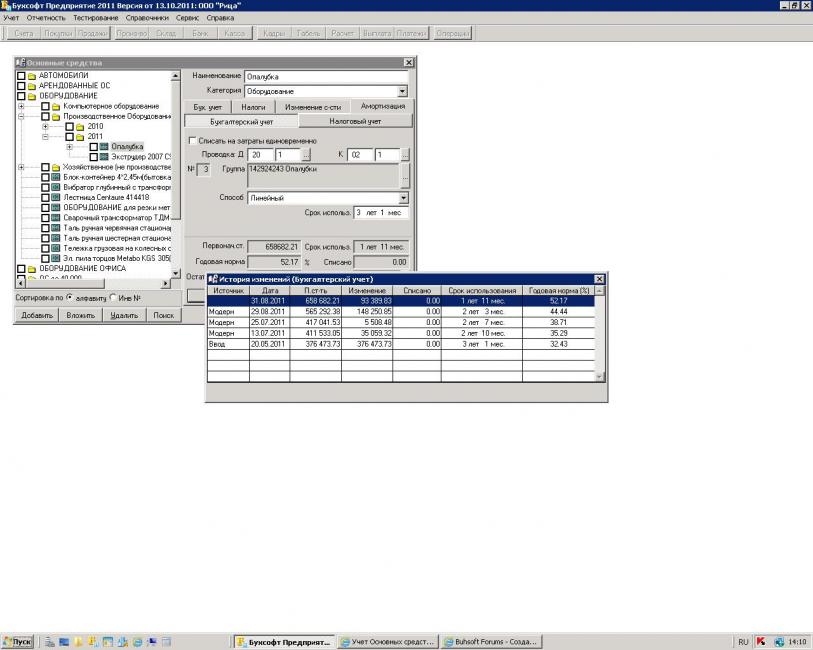Click the ОБОРУДОВАНИЕ ОФИСА folder icon

coord(32,268)
